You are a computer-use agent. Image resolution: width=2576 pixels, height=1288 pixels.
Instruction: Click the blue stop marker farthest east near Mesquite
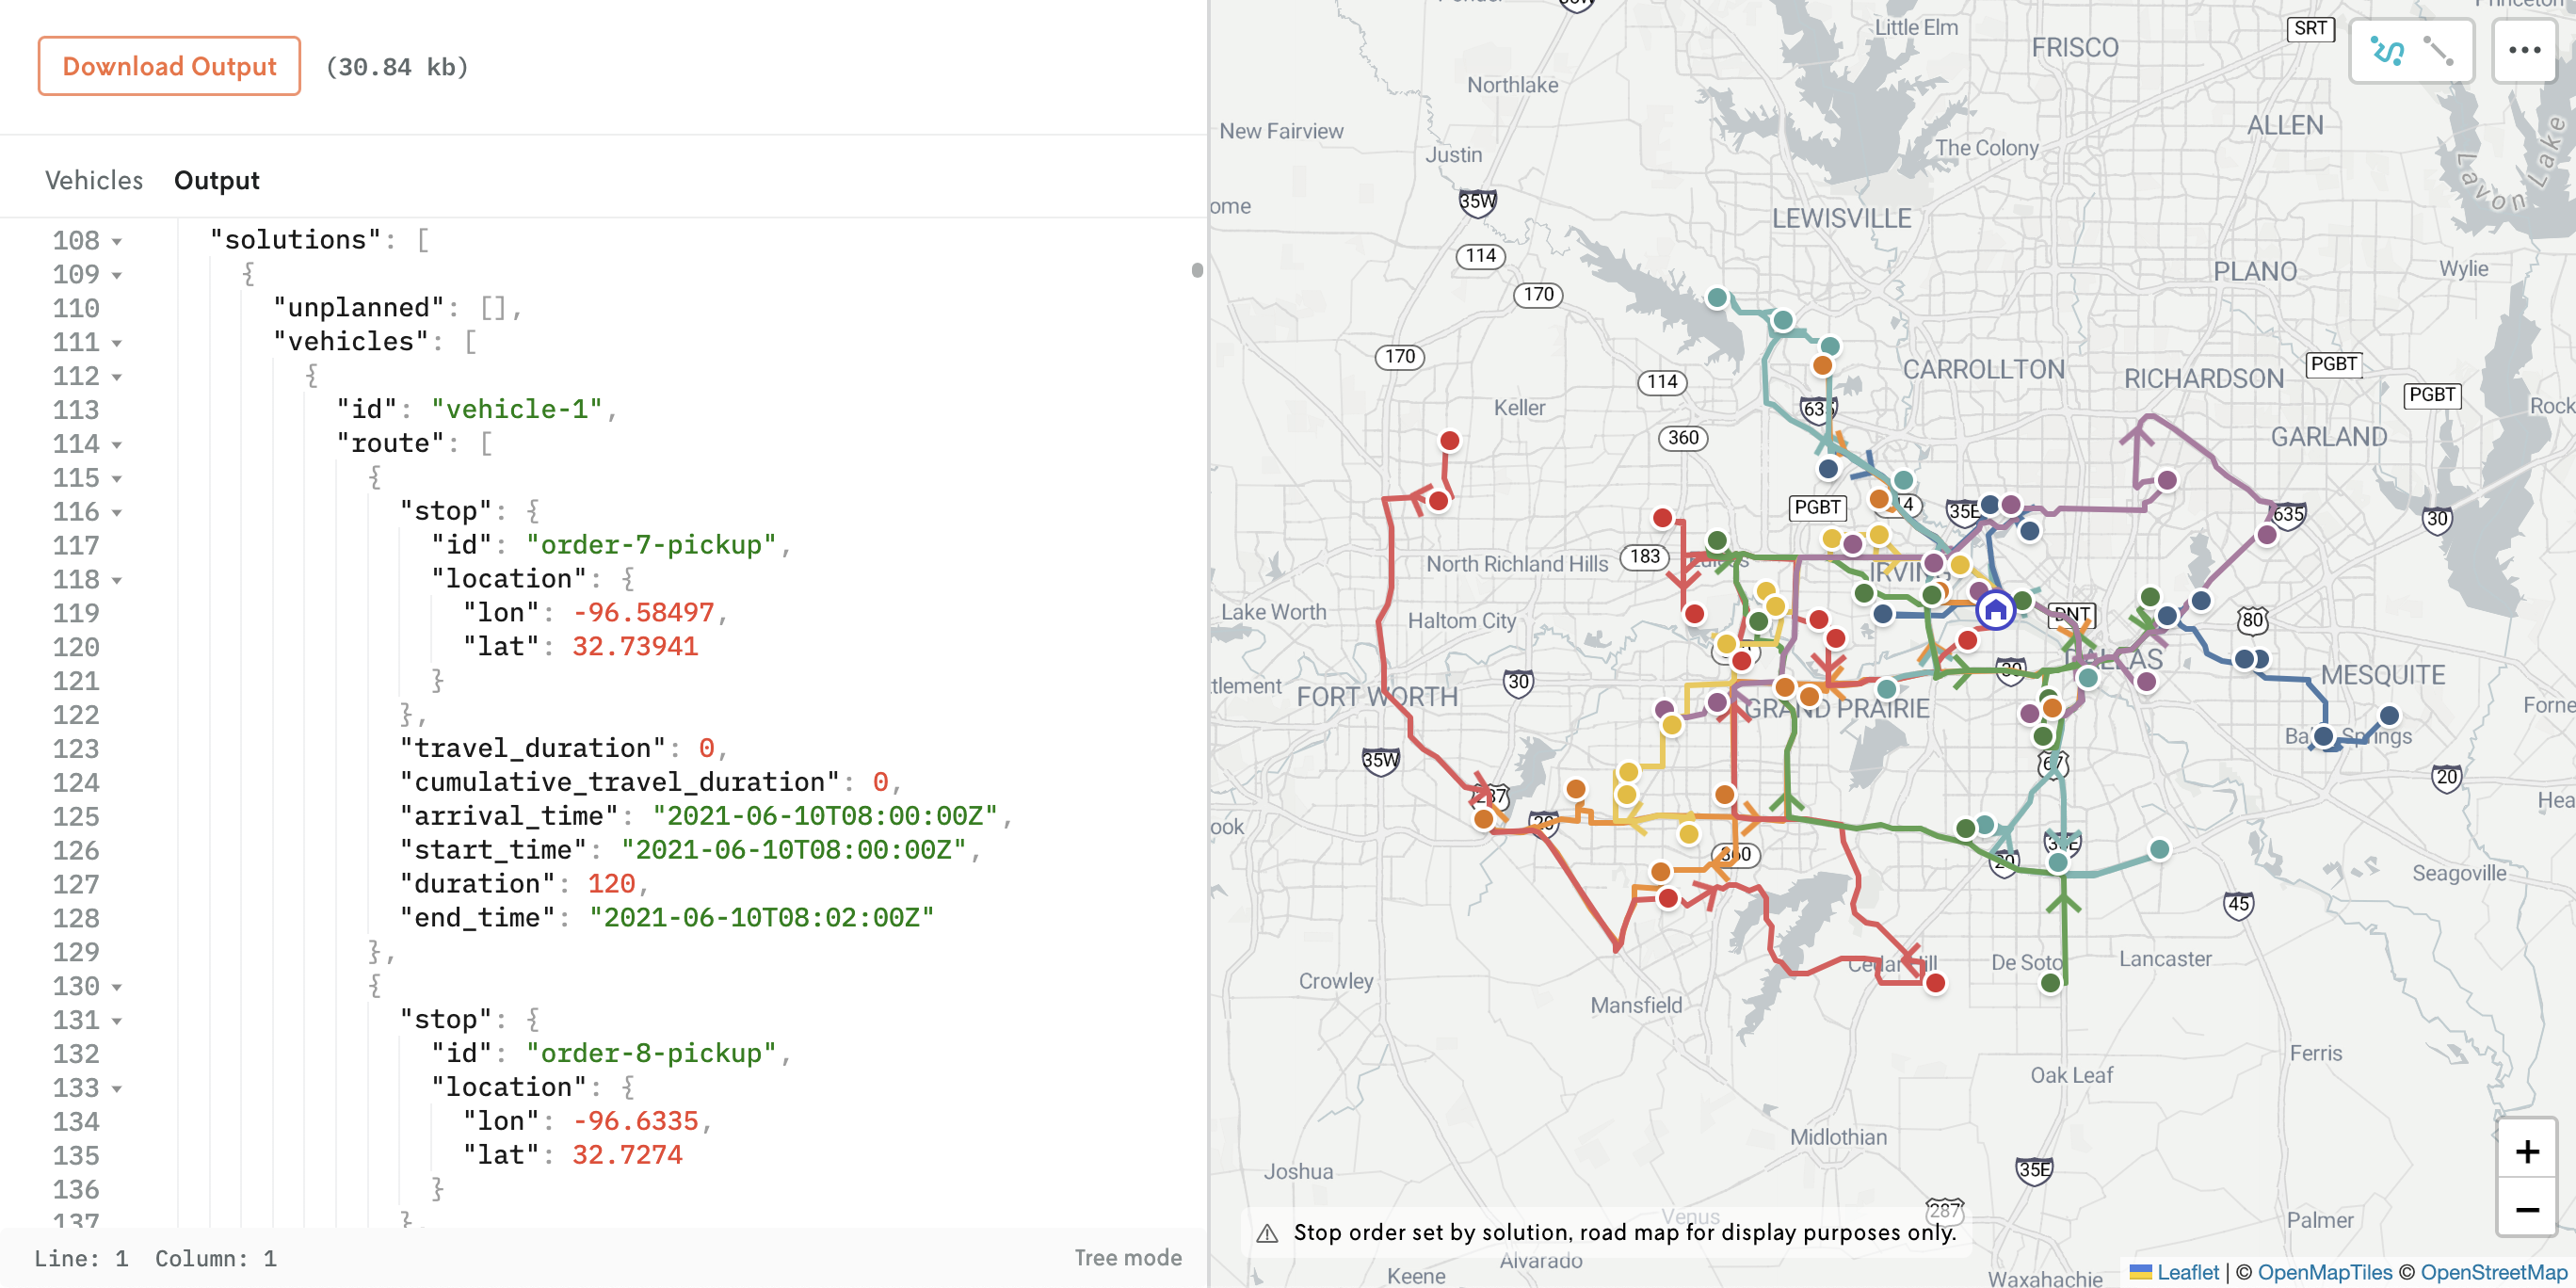[2389, 715]
